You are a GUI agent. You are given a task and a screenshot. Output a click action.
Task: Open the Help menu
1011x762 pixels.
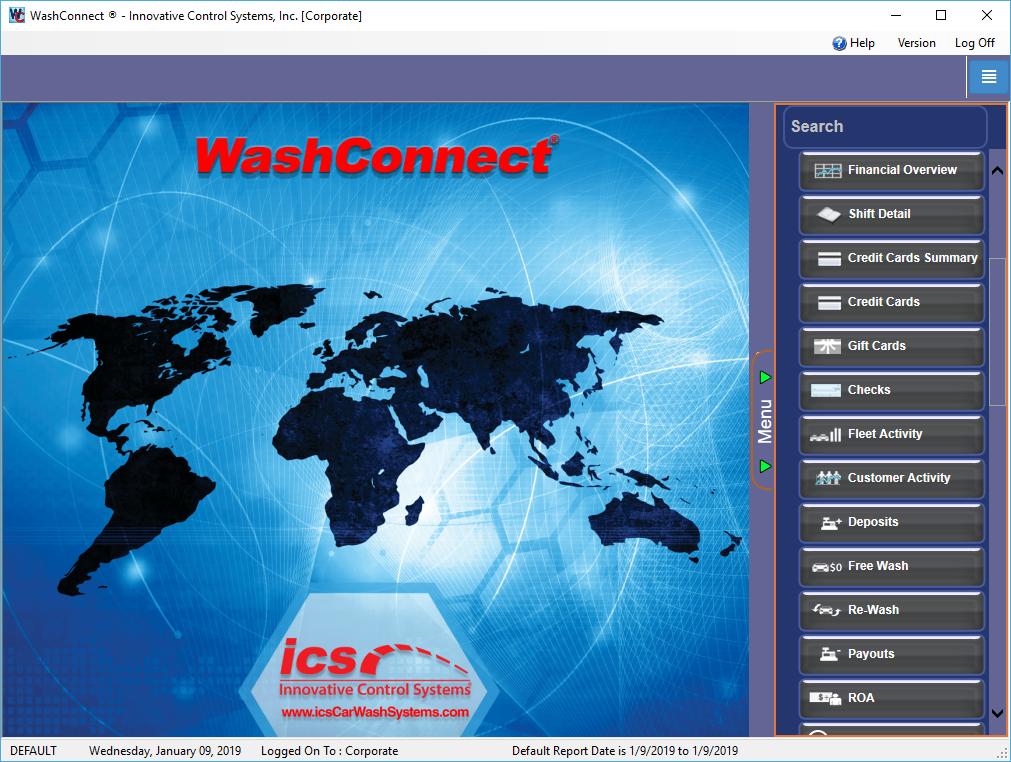[853, 43]
